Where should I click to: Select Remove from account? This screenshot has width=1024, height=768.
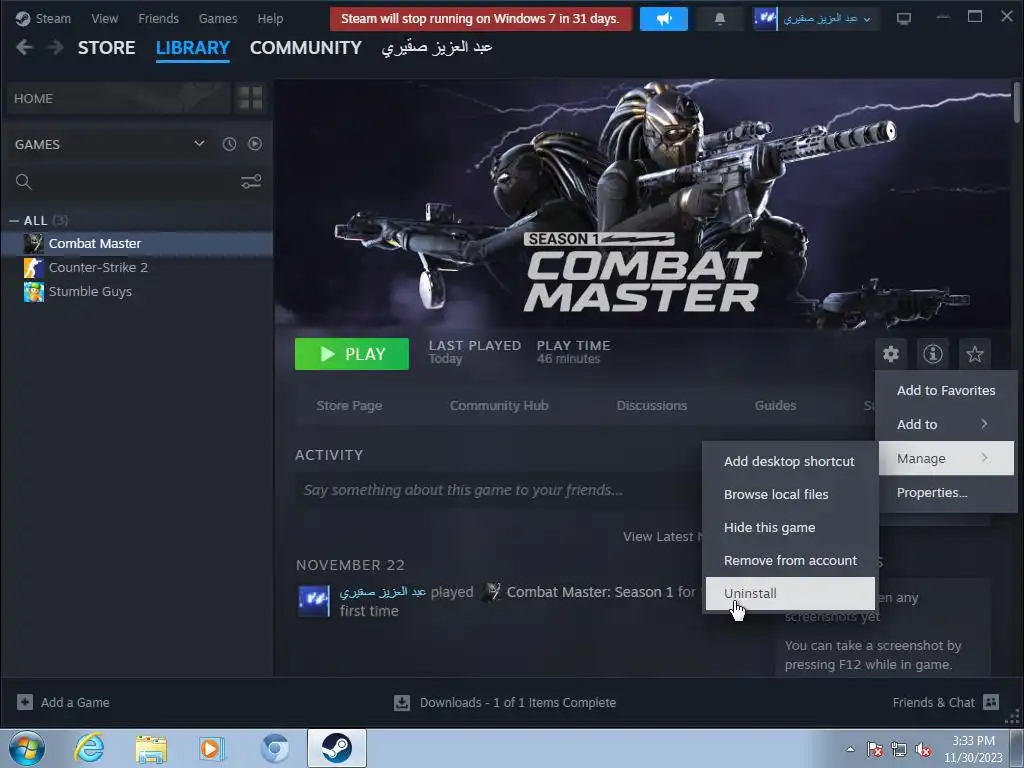[x=790, y=560]
